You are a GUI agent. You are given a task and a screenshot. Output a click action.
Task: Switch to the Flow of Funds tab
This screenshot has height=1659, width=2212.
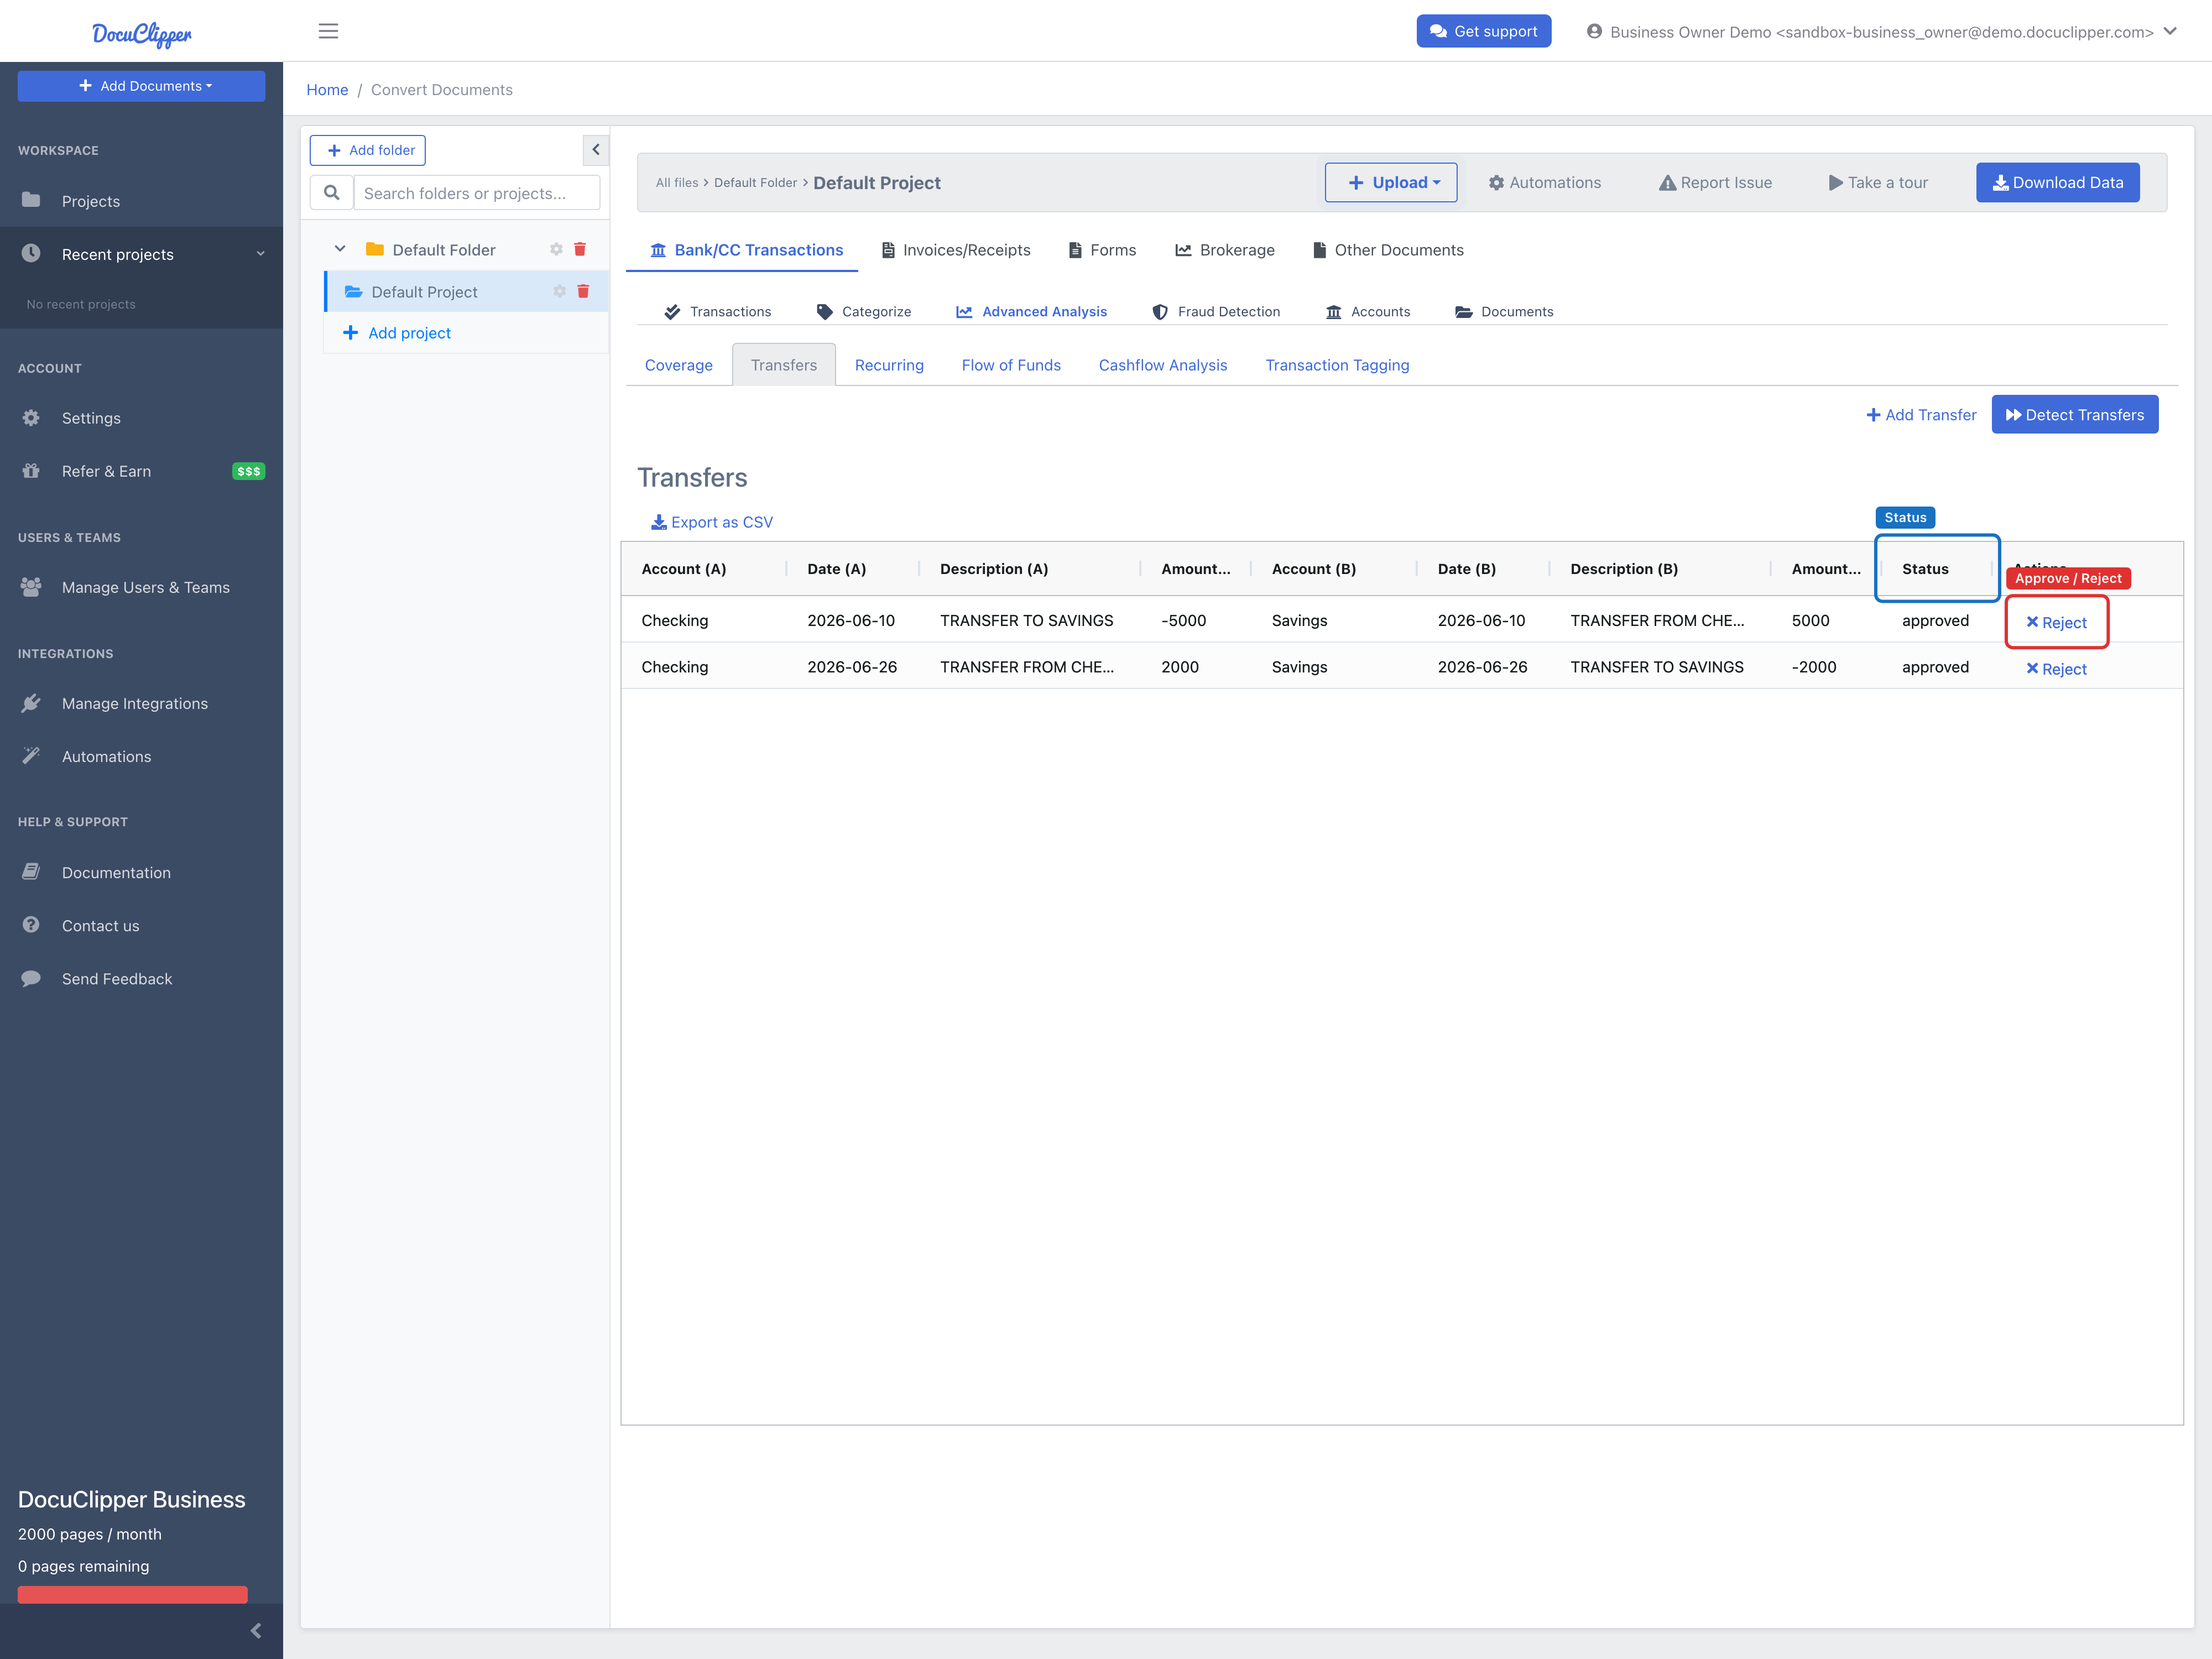1011,365
